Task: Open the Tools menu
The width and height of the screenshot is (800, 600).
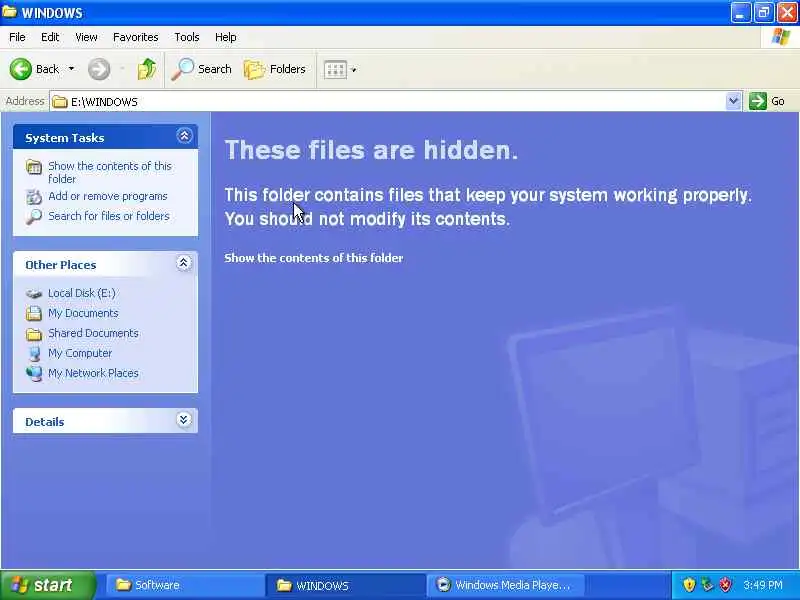Action: (187, 37)
